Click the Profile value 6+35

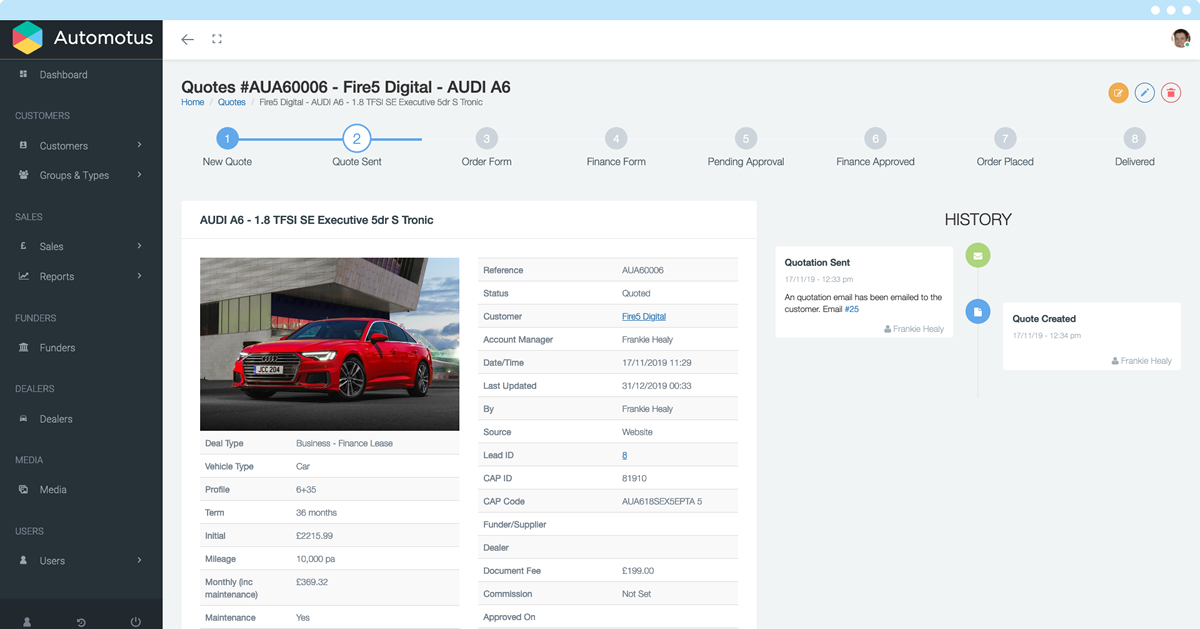306,490
